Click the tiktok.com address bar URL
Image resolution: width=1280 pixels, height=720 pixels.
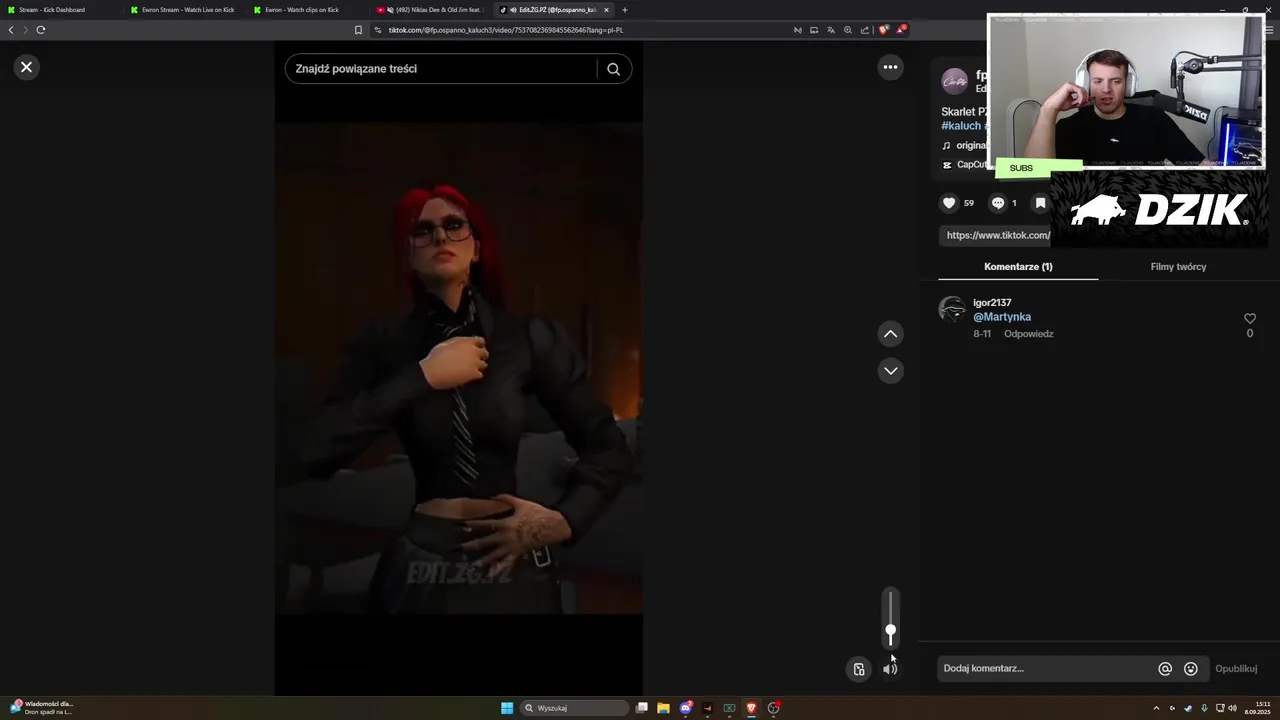(506, 30)
